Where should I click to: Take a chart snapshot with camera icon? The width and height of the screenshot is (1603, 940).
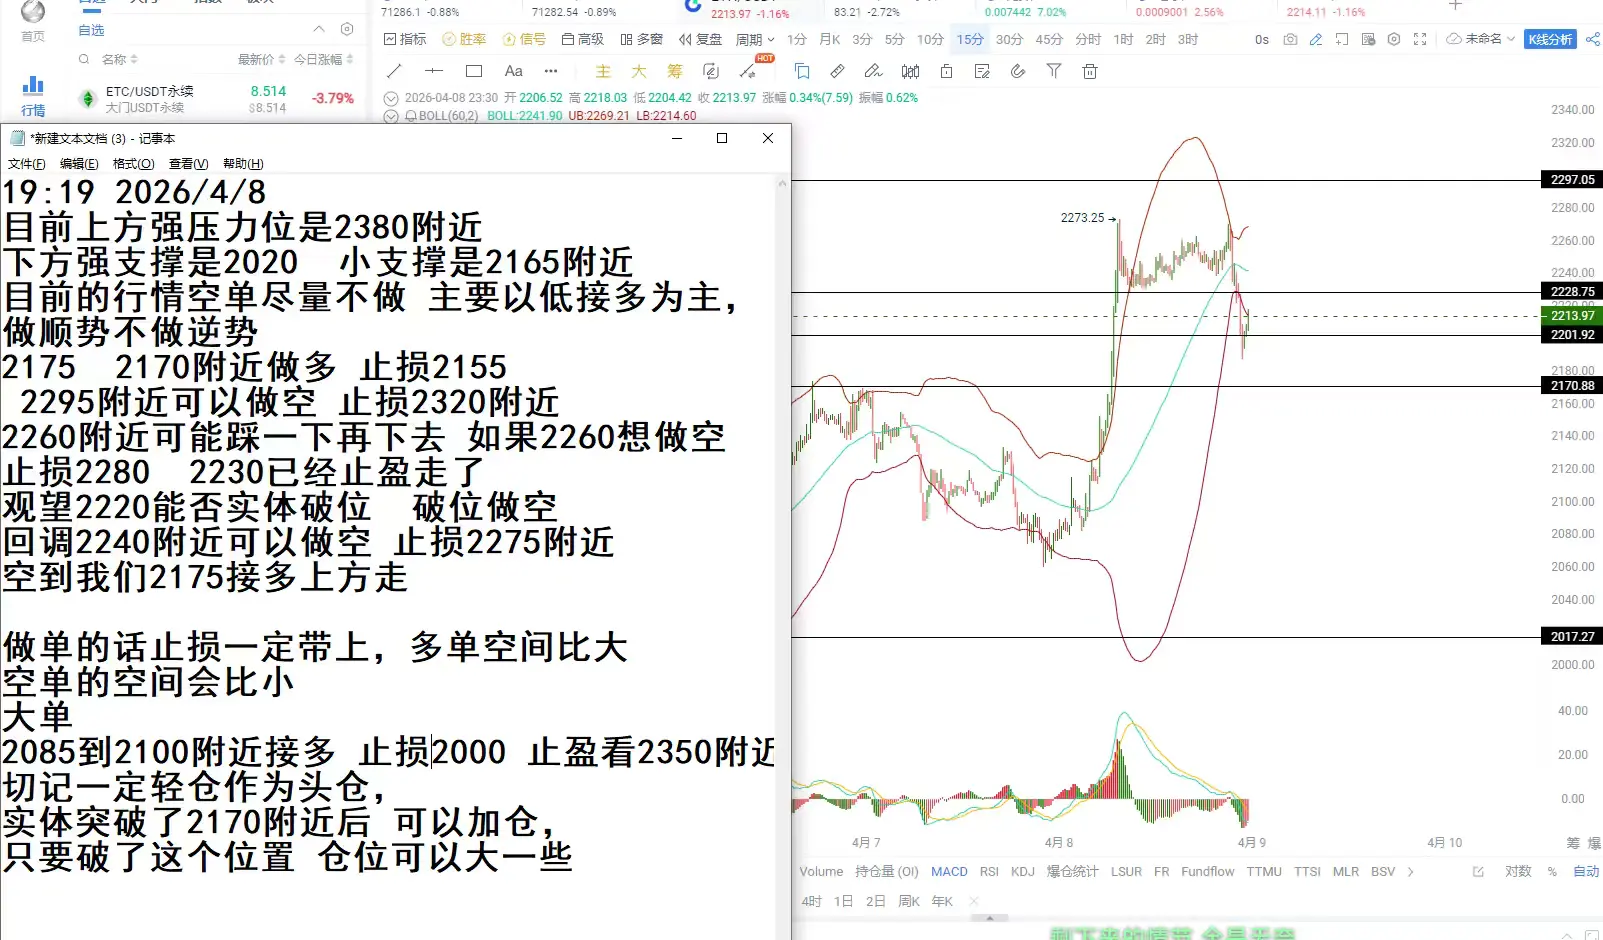[x=1290, y=39]
